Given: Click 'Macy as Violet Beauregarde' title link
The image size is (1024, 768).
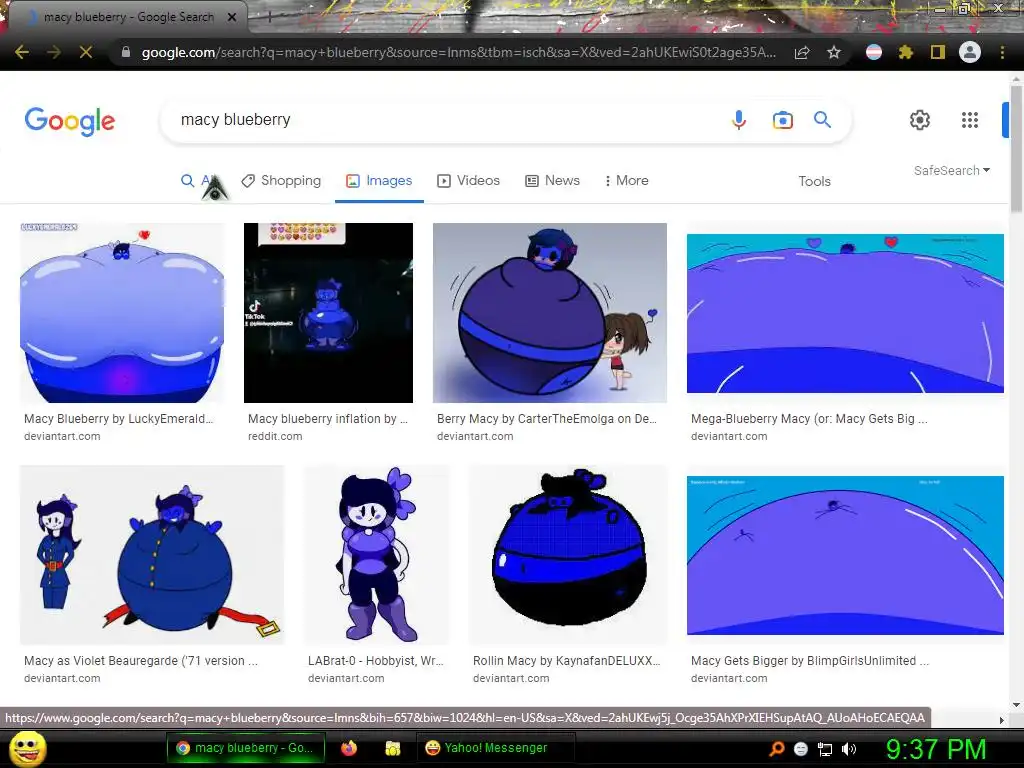Looking at the screenshot, I should (x=140, y=661).
